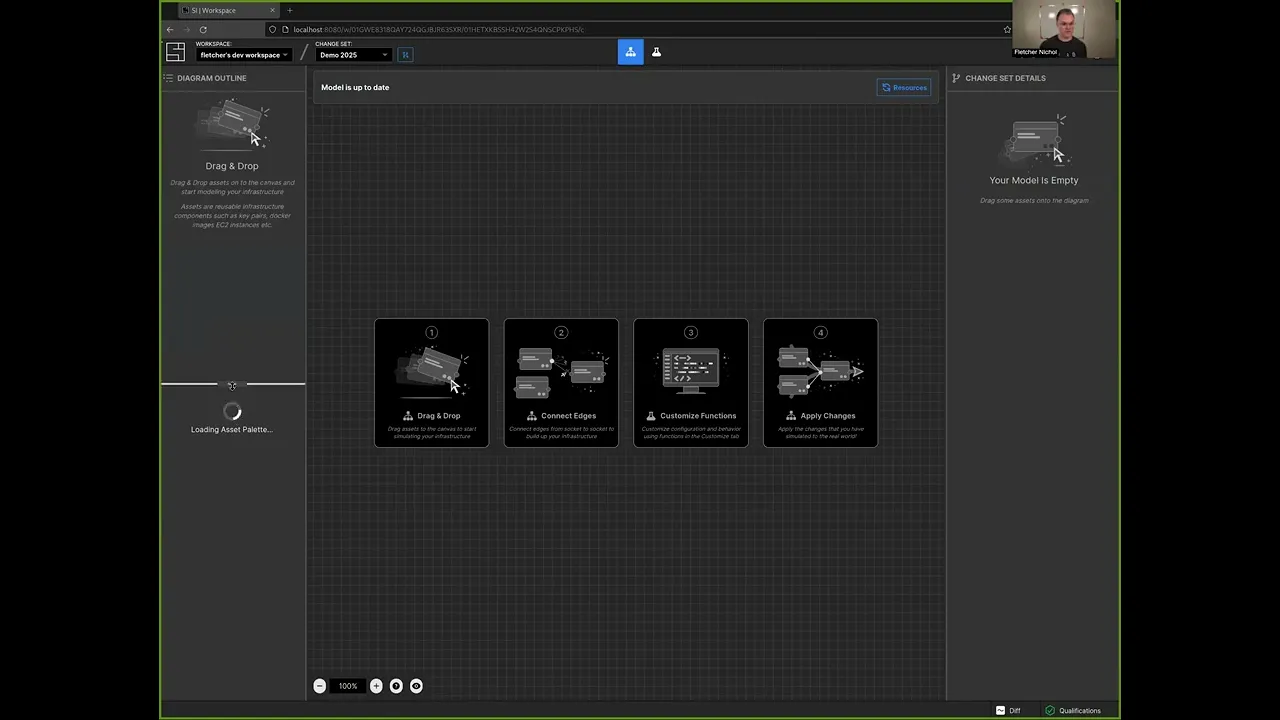The image size is (1280, 720).
Task: Open the Workspace dropdown "fletcher's dev workspace"
Action: pos(244,55)
